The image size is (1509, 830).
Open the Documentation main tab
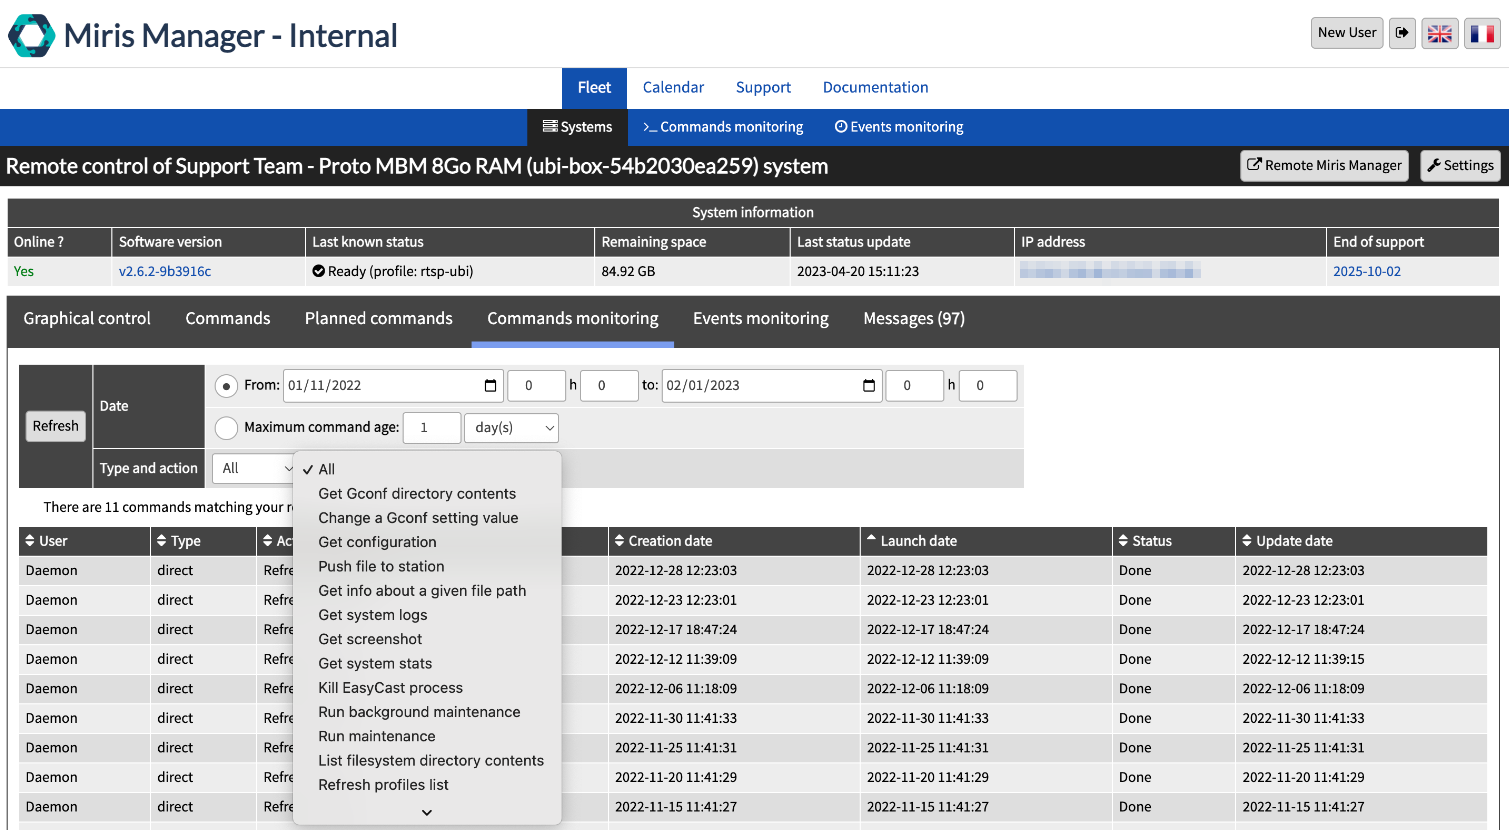click(875, 88)
